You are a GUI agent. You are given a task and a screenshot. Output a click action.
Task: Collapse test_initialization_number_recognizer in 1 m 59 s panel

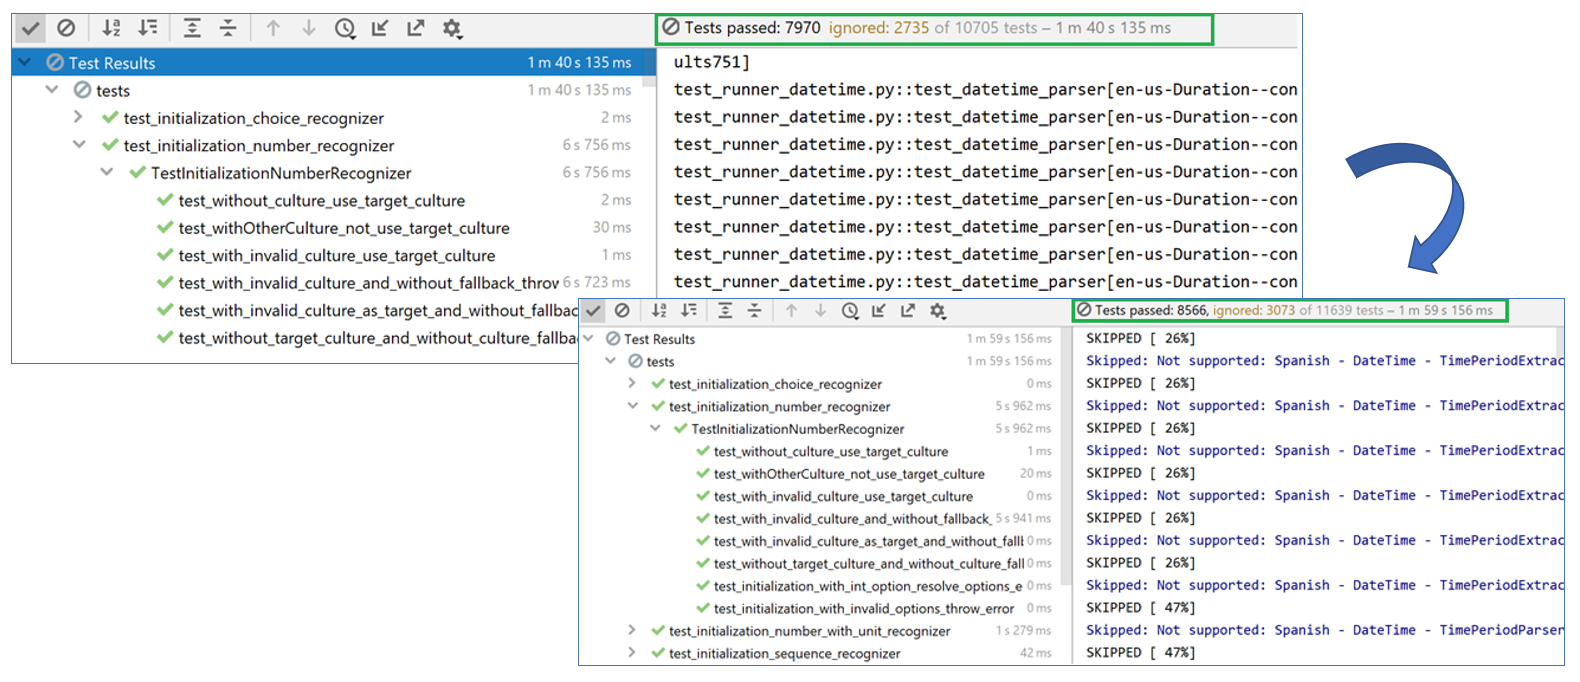pyautogui.click(x=632, y=406)
